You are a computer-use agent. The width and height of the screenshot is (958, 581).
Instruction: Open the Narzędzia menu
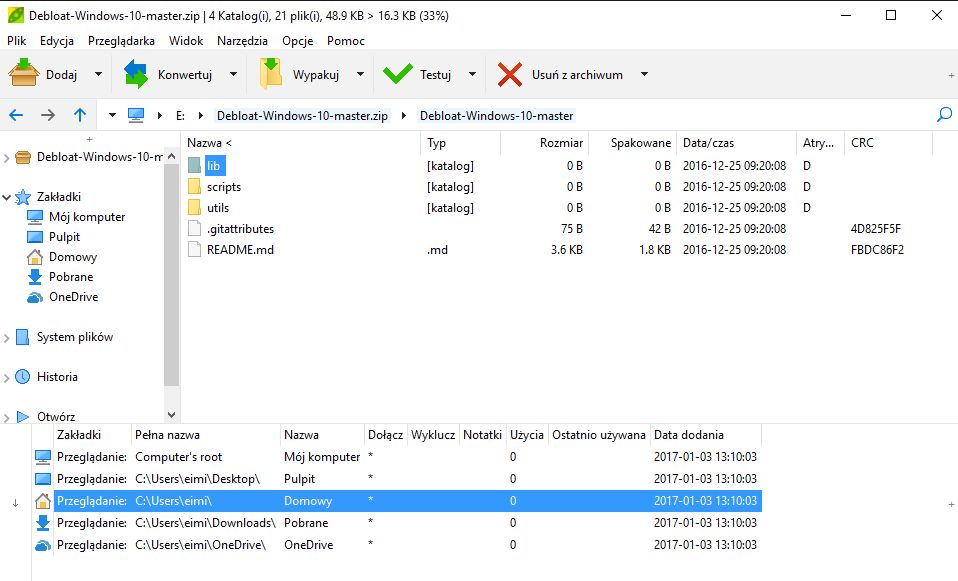click(242, 41)
